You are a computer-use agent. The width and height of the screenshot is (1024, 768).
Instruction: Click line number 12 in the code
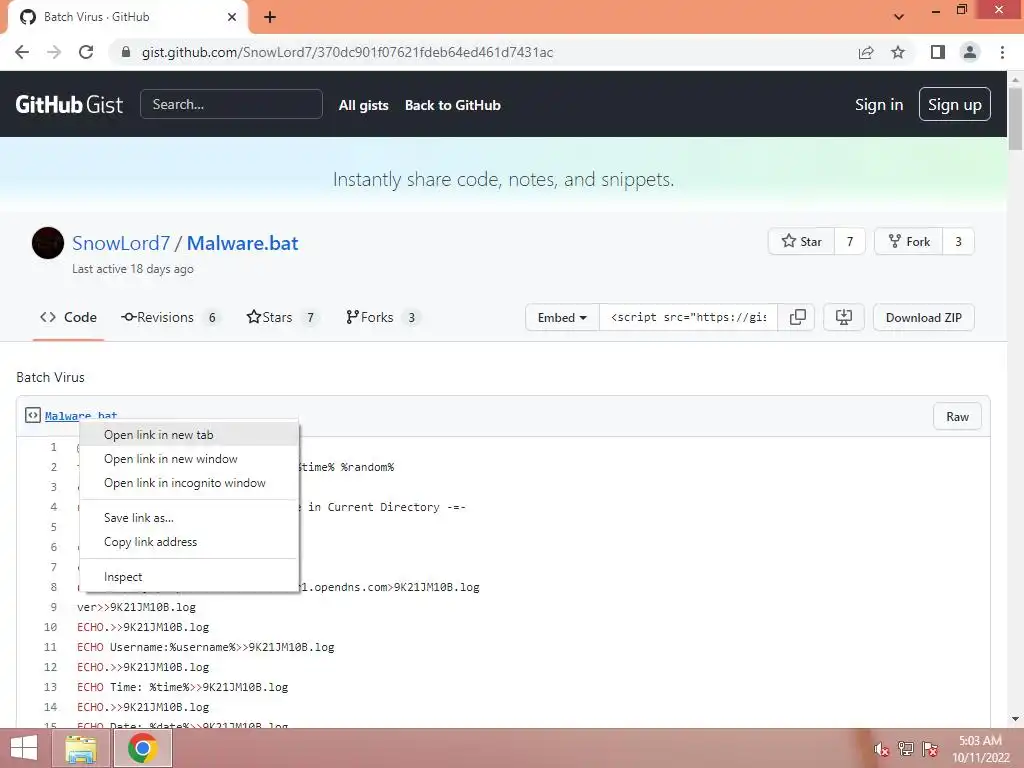click(50, 667)
